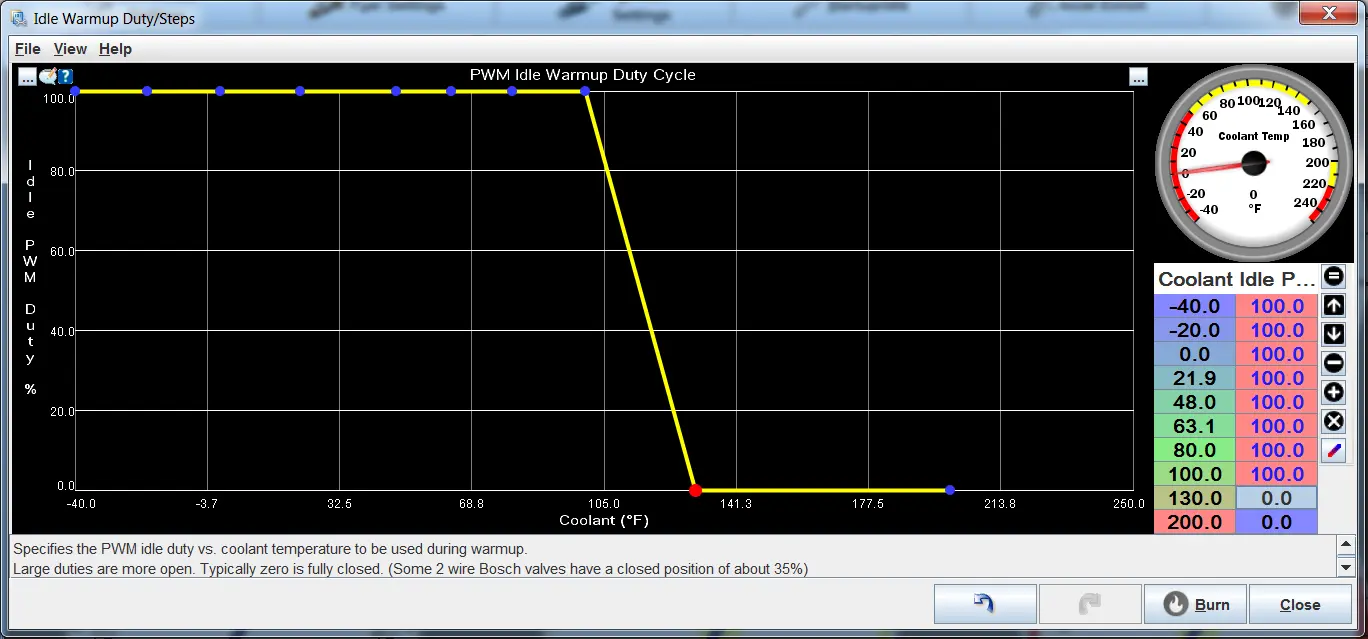Select the red curve point at 130 °F

[x=695, y=490]
